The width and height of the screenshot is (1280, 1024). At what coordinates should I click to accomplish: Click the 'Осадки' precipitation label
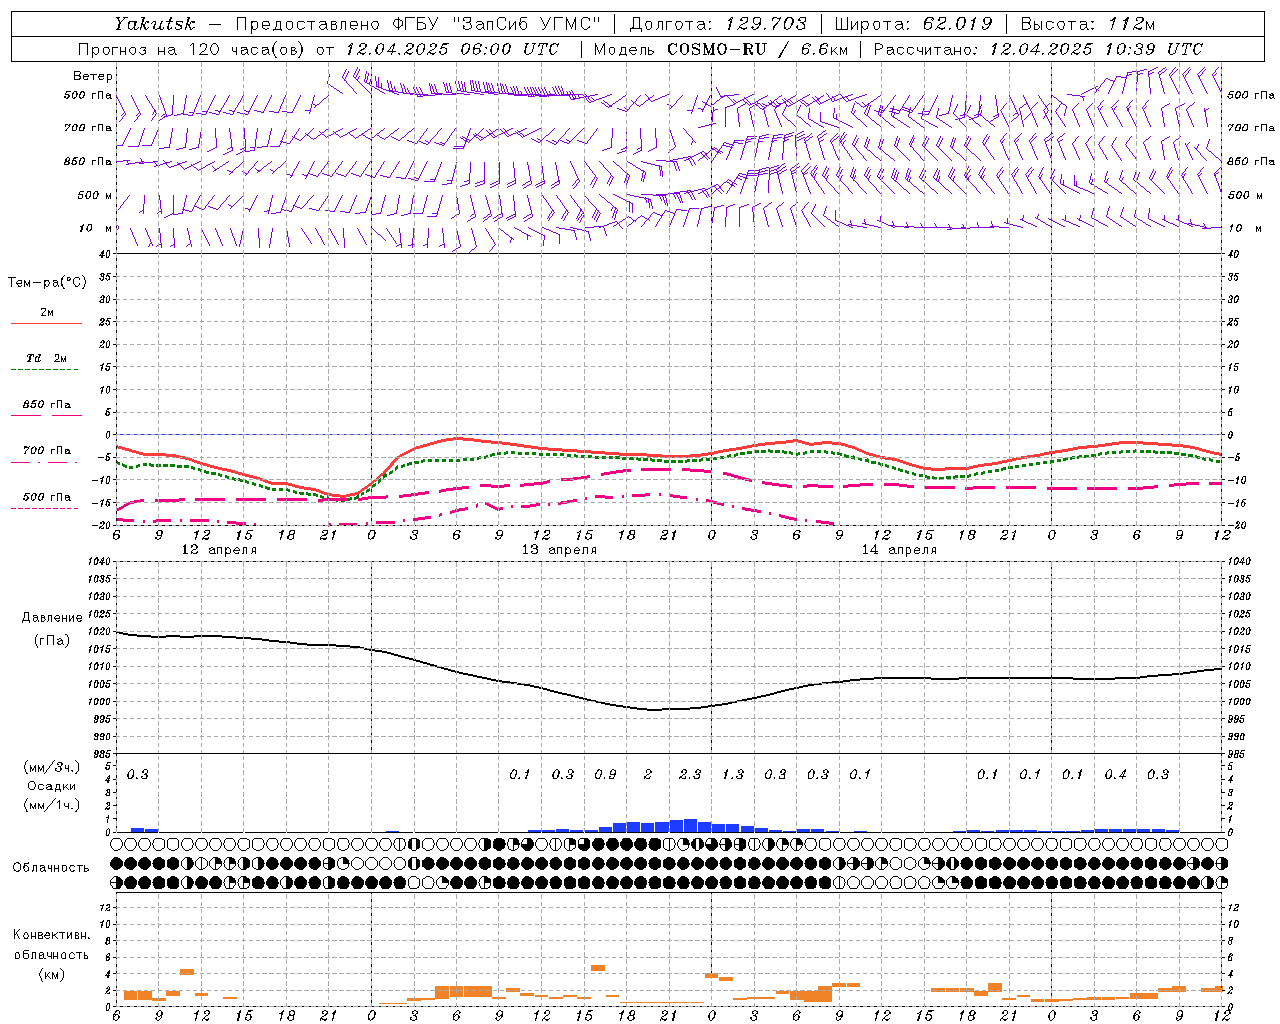tap(52, 786)
